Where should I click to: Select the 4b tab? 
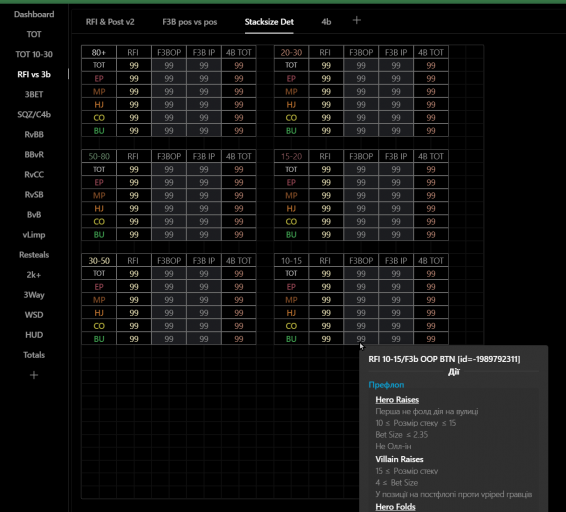pos(326,22)
